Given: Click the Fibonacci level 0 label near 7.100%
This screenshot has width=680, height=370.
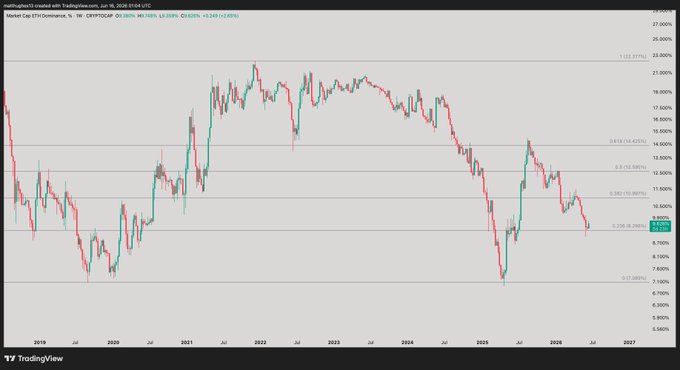Looking at the screenshot, I should click(x=634, y=278).
